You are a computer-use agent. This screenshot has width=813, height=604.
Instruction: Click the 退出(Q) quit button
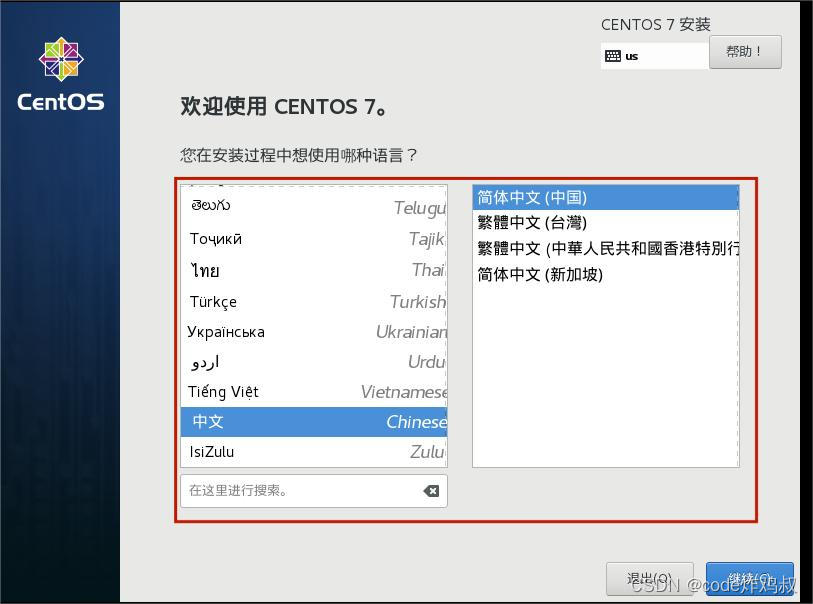click(x=649, y=579)
